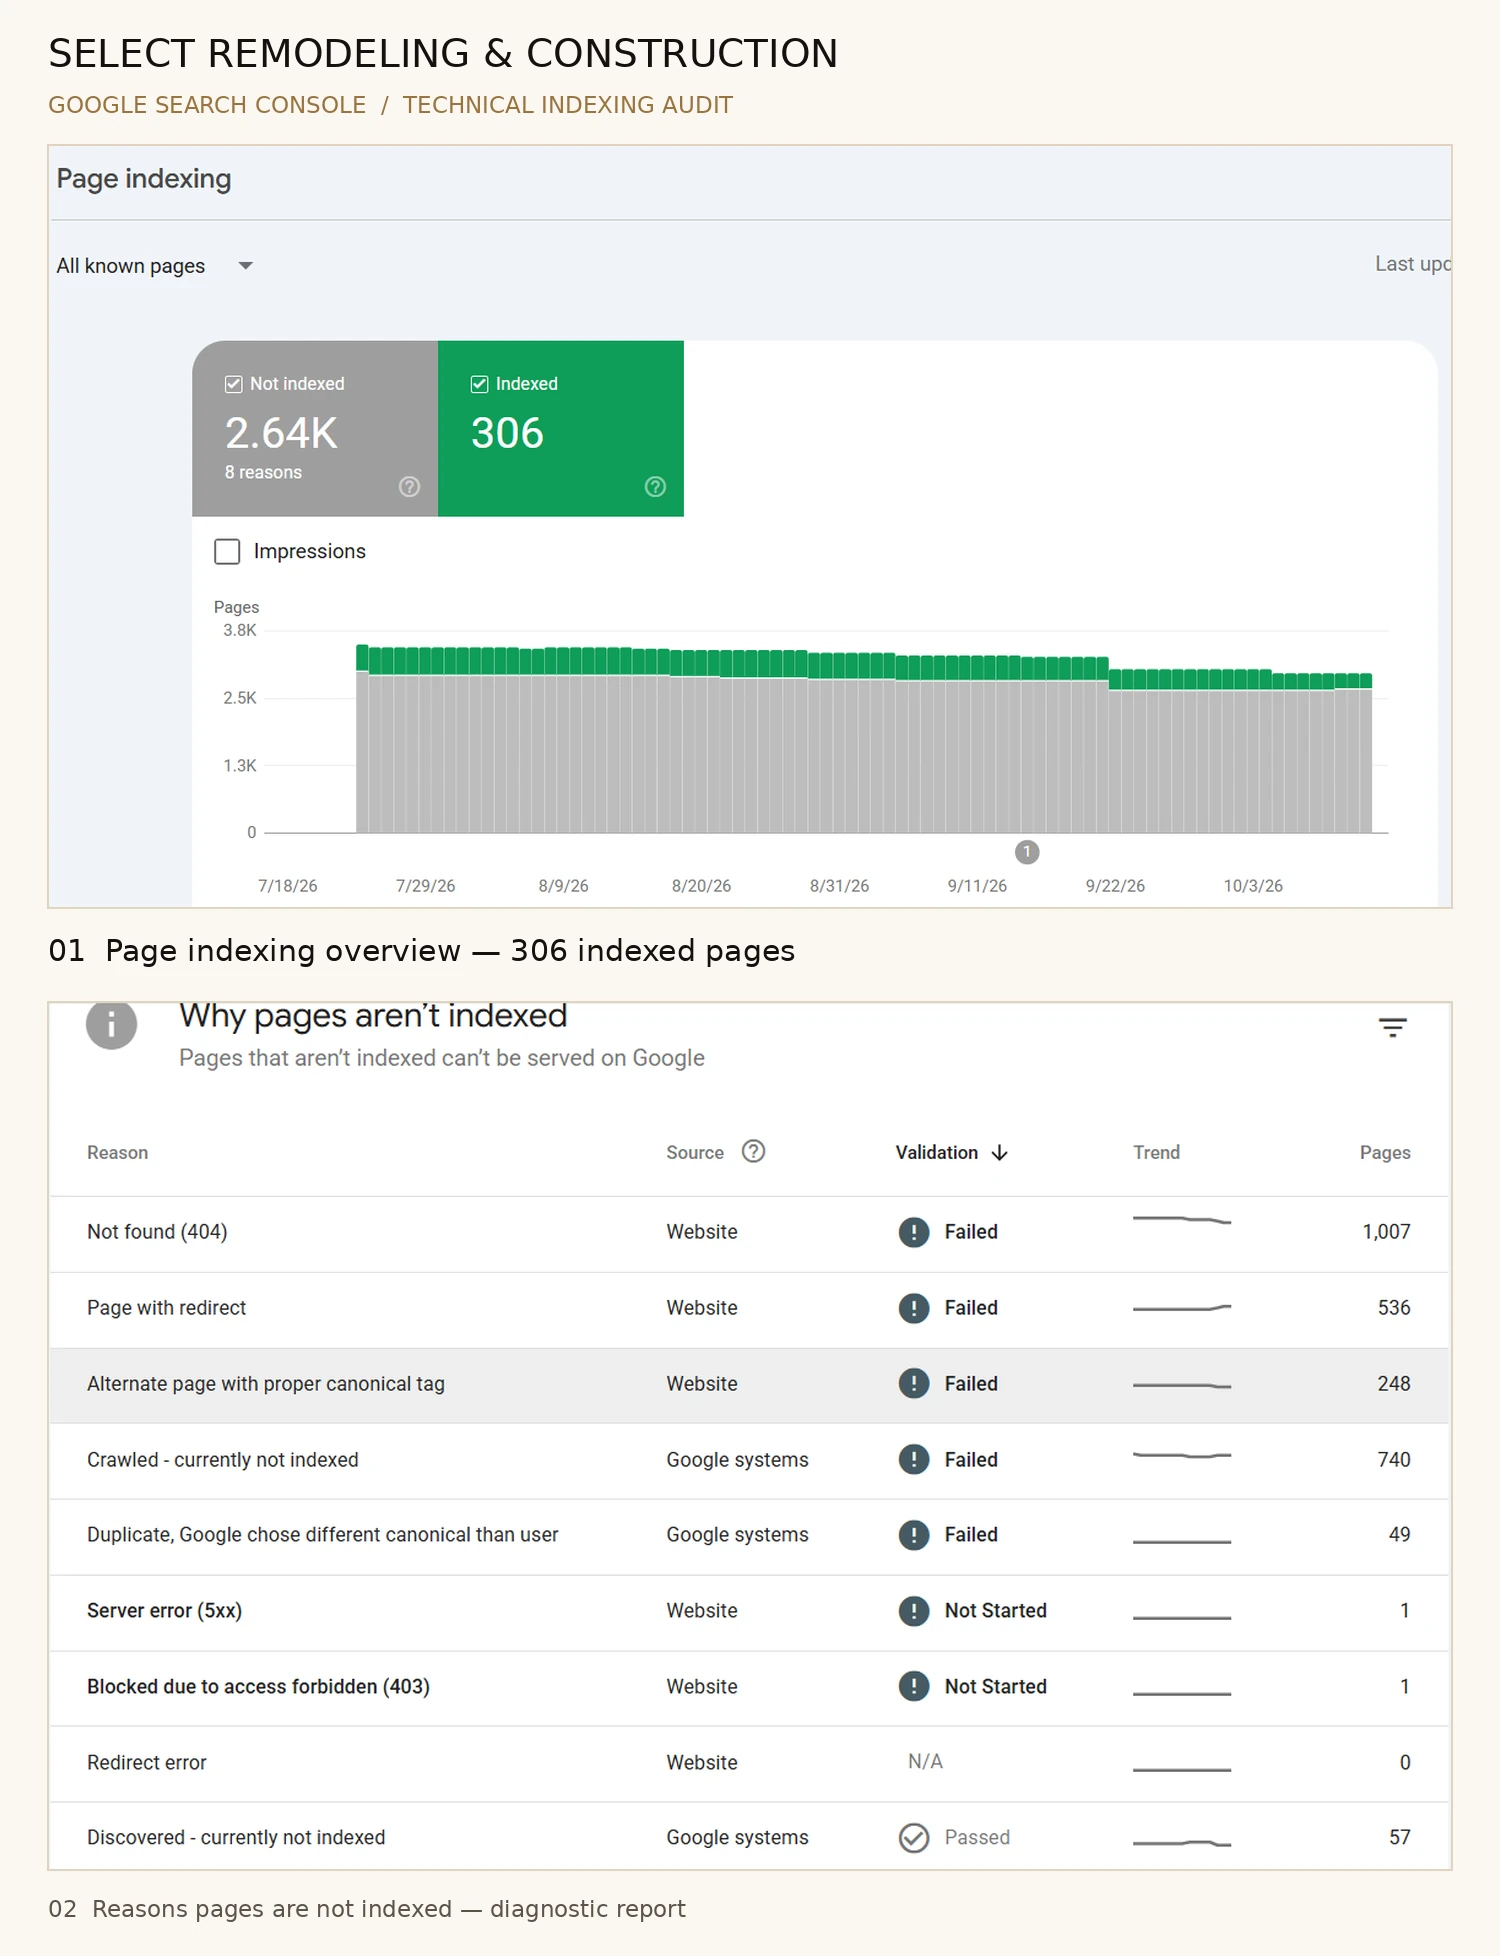
Task: Click Failed status icon for Page with redirect
Action: [x=914, y=1308]
